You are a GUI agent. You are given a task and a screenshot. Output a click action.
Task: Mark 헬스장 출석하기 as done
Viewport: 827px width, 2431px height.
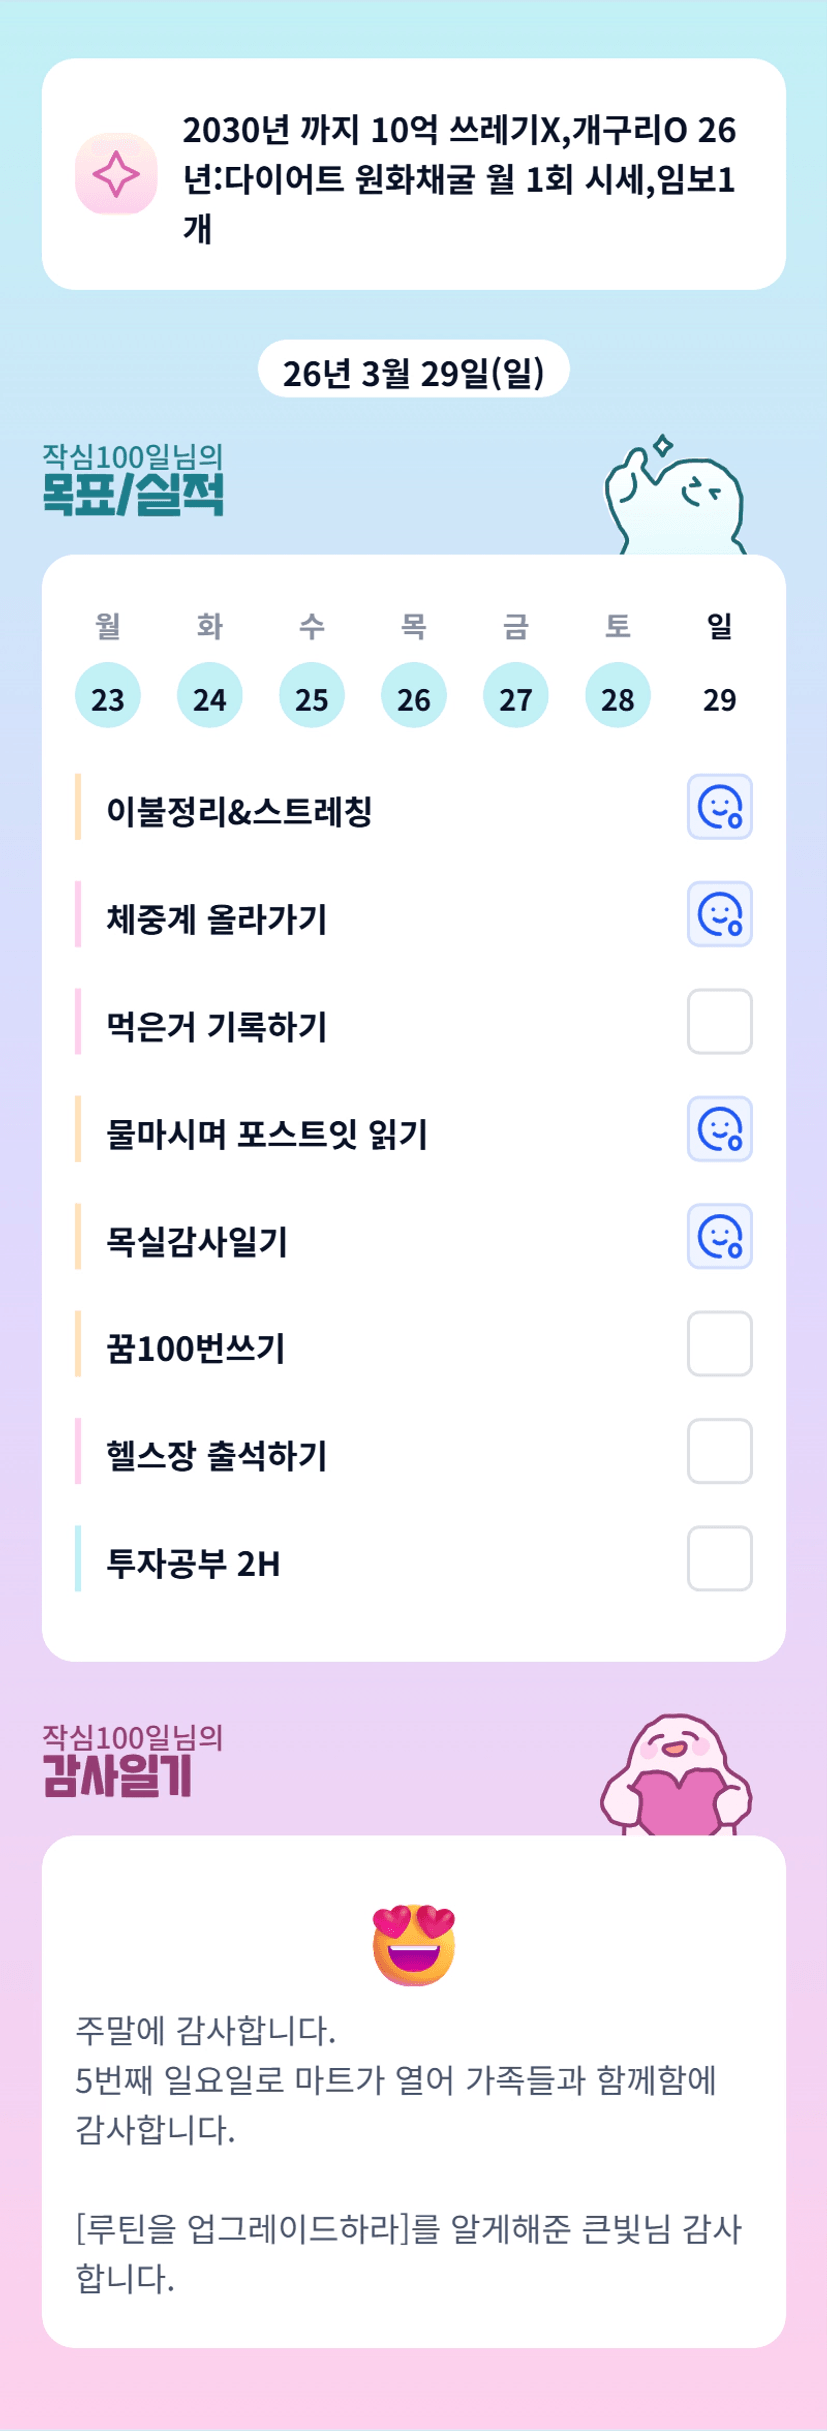[x=719, y=1451]
